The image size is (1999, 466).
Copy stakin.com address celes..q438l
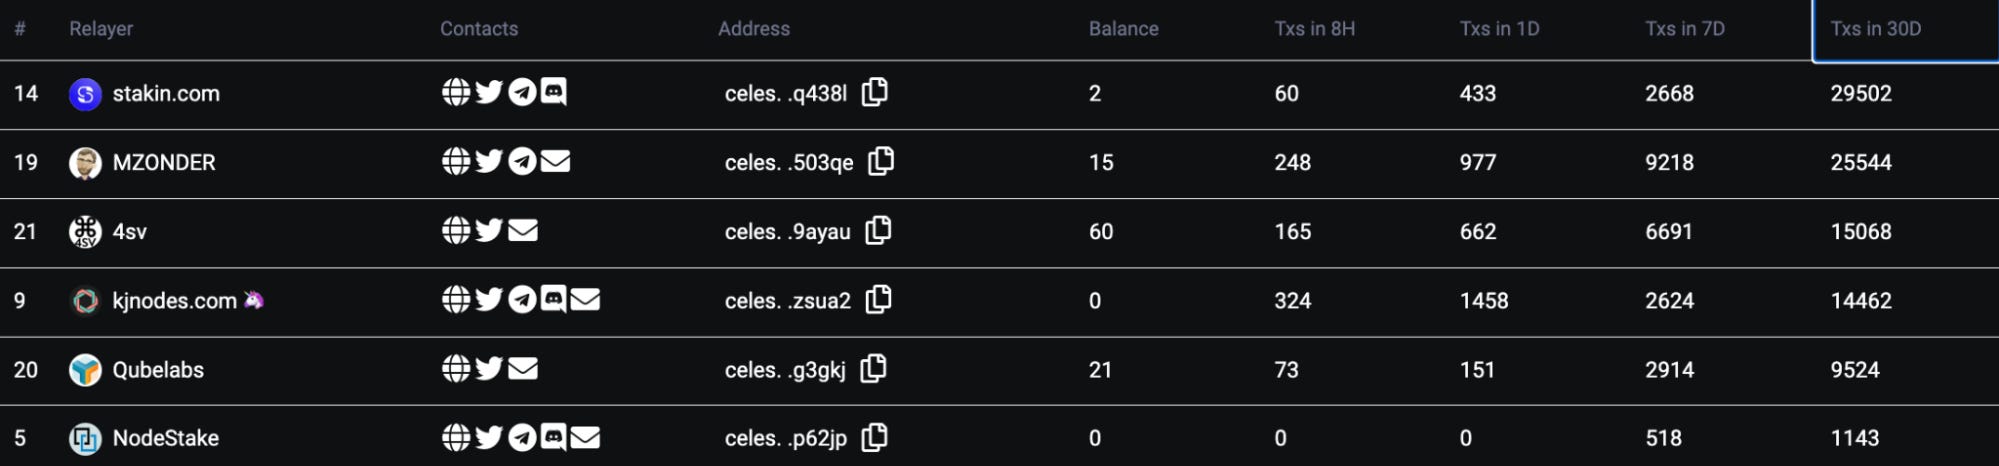(x=875, y=92)
